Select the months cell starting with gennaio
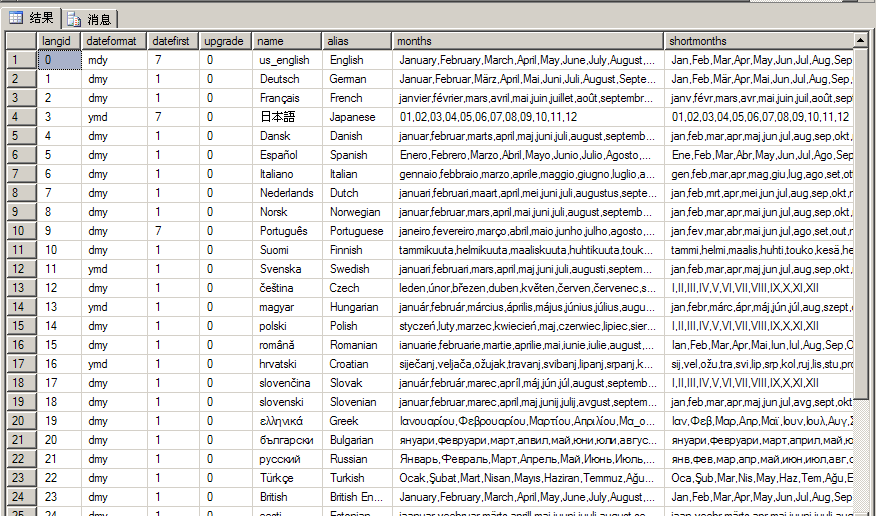876x516 pixels. [x=527, y=174]
